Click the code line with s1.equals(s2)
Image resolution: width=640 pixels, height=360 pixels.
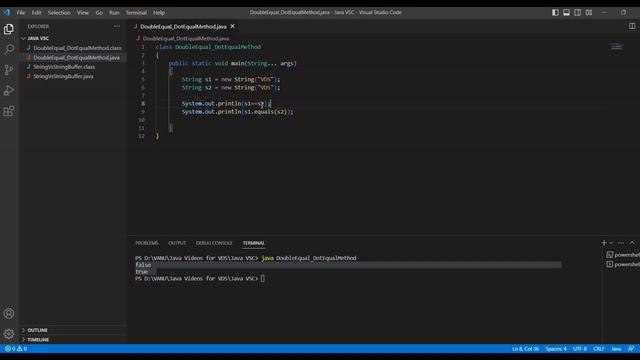237,111
